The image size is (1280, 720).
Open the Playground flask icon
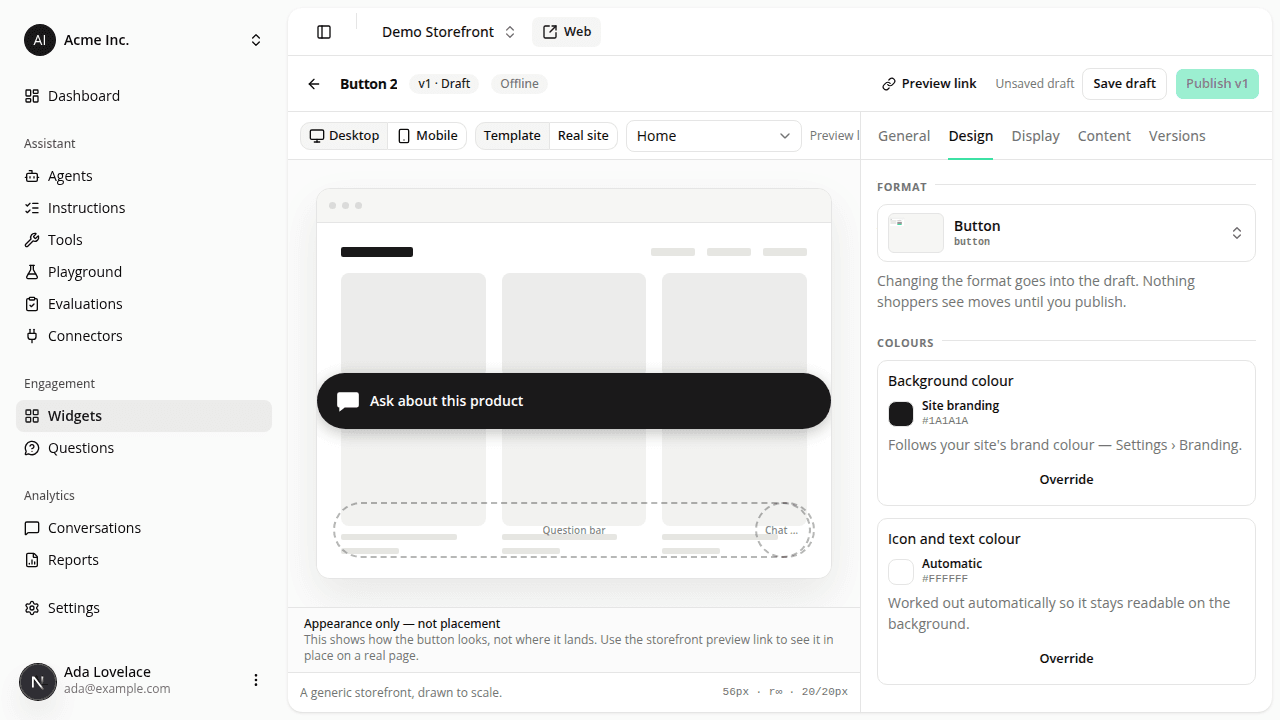32,272
